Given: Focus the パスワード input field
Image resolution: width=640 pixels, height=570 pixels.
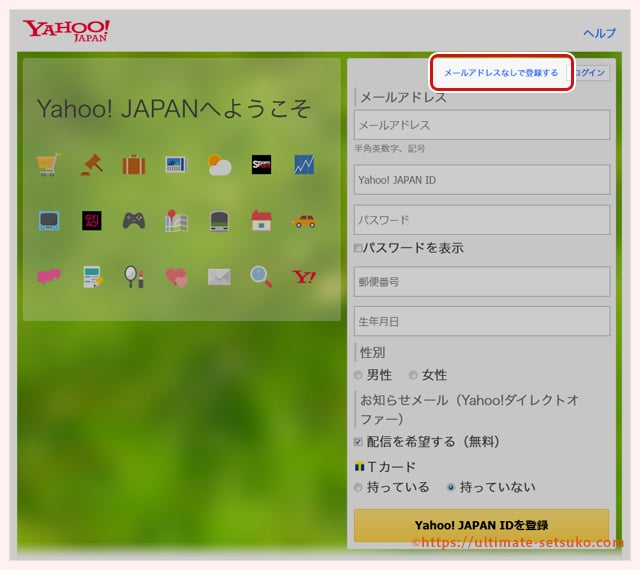Looking at the screenshot, I should pos(482,220).
